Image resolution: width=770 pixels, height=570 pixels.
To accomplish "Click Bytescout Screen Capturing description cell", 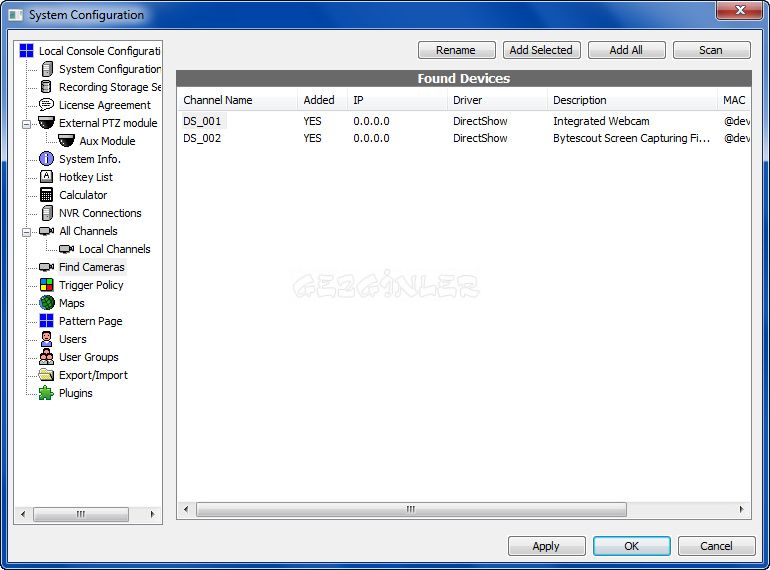I will 632,138.
